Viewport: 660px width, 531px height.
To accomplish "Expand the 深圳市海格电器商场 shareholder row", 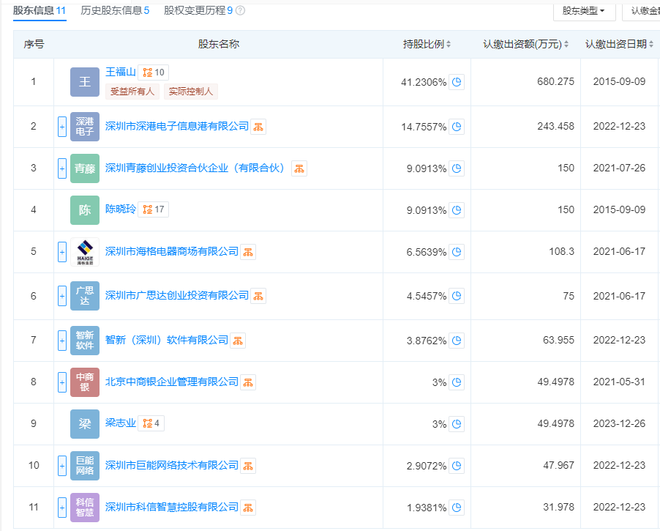I will [62, 252].
